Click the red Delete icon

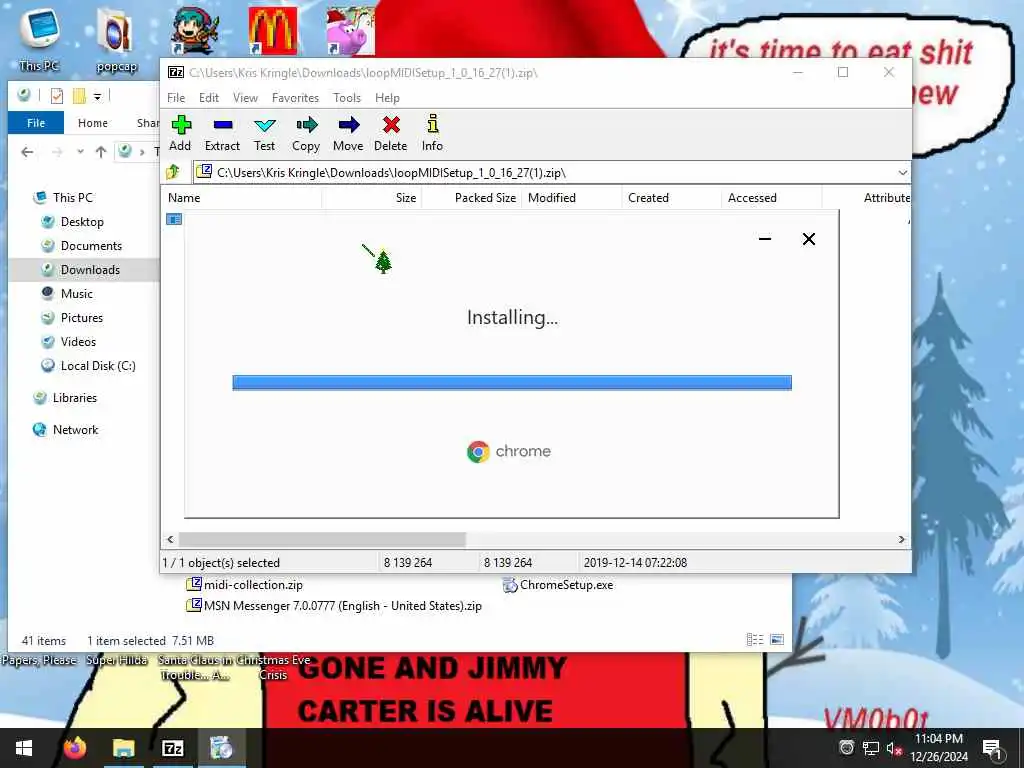pos(391,133)
